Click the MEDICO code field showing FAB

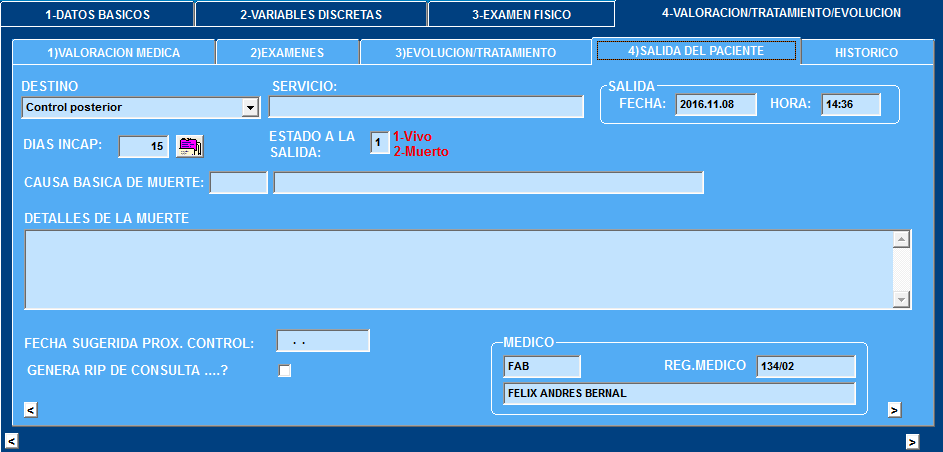pyautogui.click(x=542, y=366)
